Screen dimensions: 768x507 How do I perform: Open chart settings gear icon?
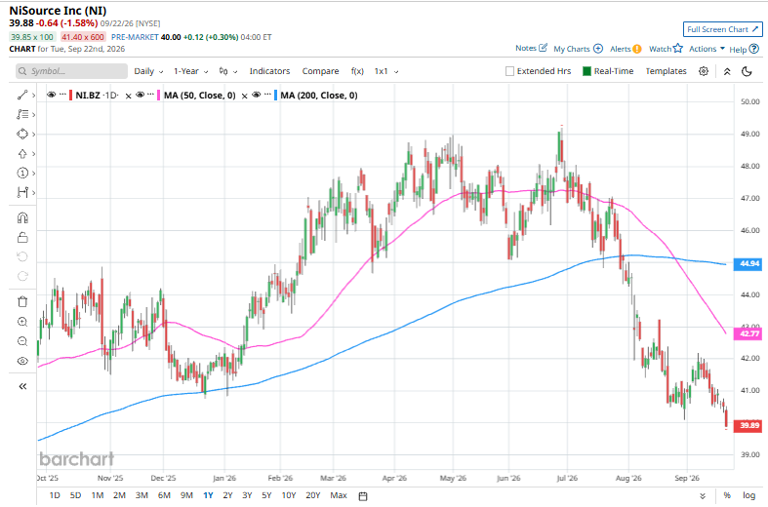coord(703,72)
